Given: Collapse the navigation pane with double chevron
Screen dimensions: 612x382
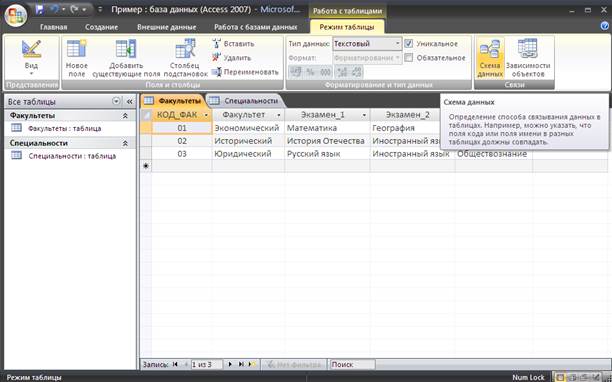Looking at the screenshot, I should pos(129,101).
